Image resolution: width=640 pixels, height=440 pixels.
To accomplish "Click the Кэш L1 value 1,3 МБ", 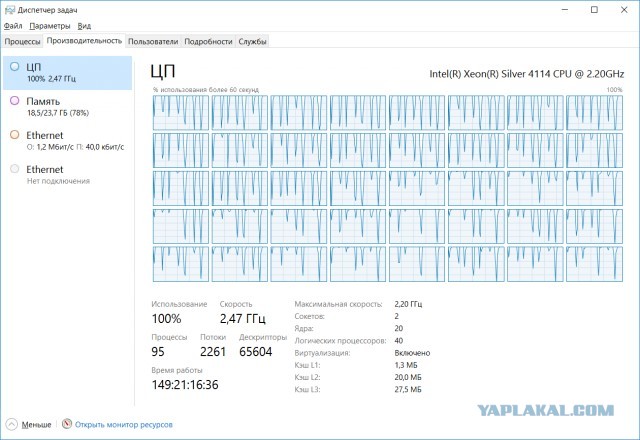I will [x=406, y=365].
